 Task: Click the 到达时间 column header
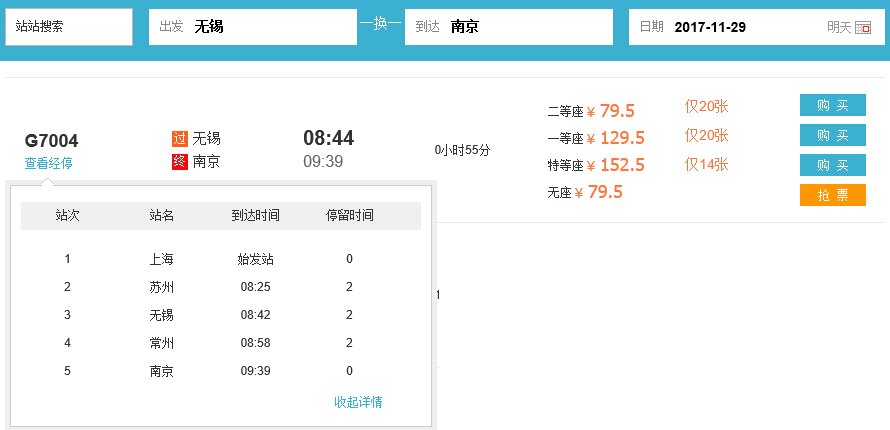pyautogui.click(x=255, y=216)
